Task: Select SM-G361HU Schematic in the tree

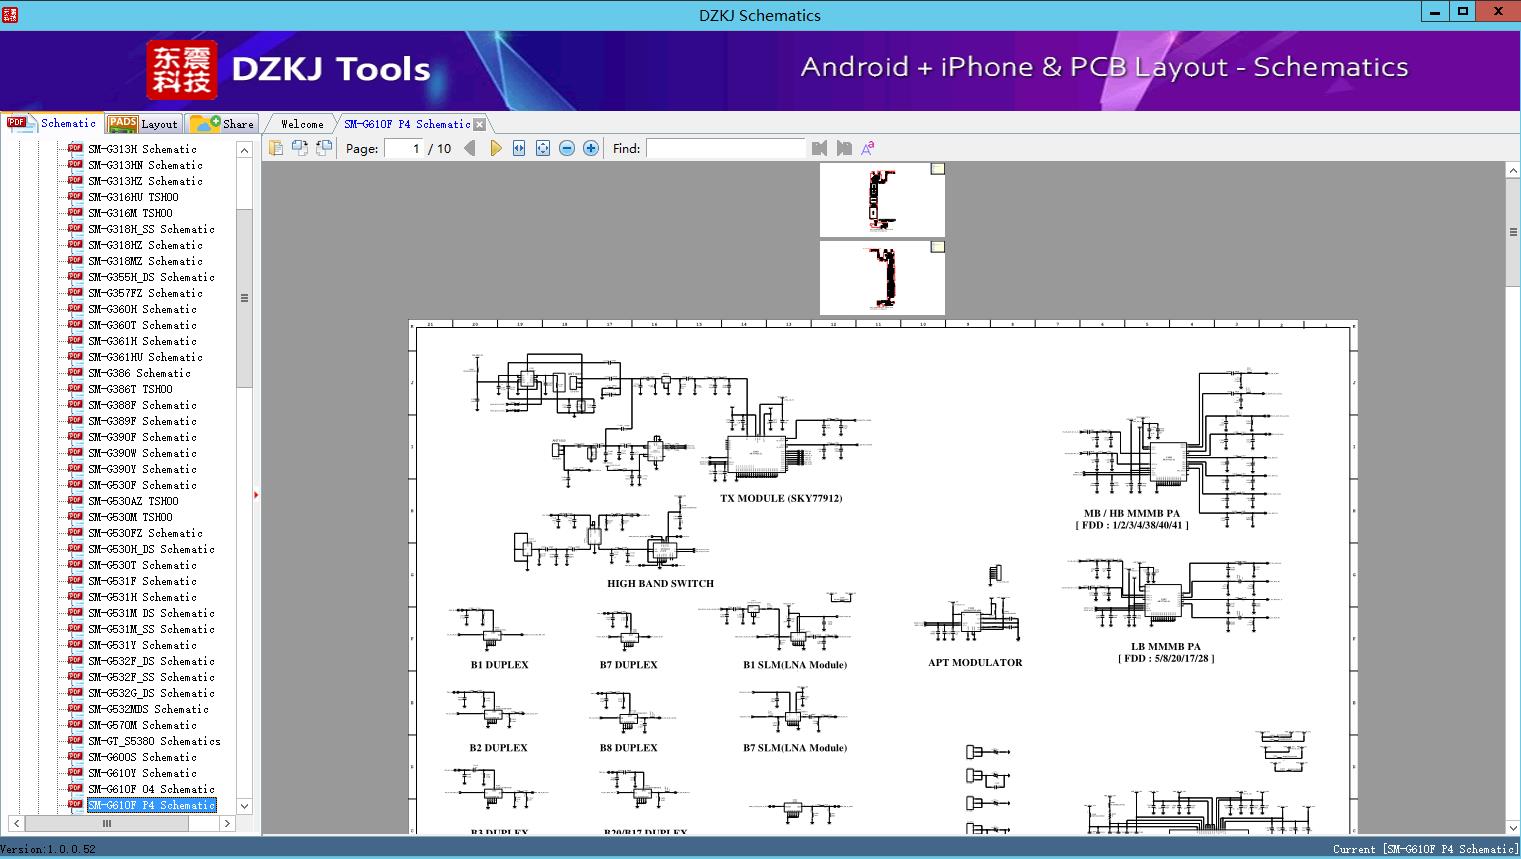Action: tap(145, 357)
